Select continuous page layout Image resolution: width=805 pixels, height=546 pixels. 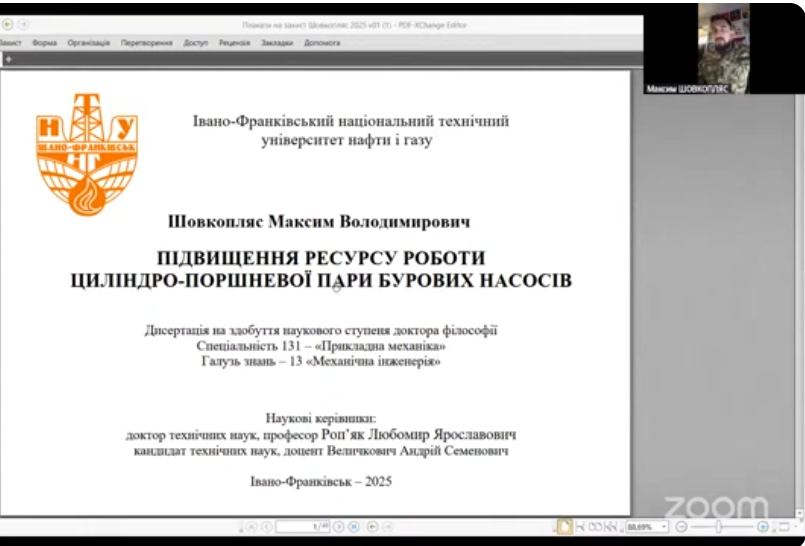pyautogui.click(x=580, y=527)
